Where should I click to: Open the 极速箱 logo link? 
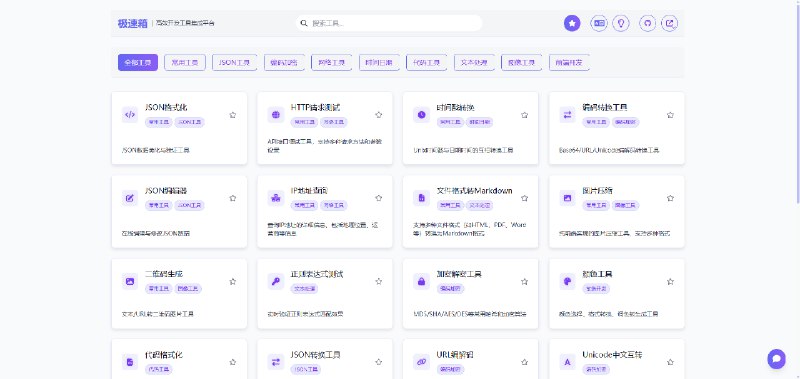[x=133, y=23]
